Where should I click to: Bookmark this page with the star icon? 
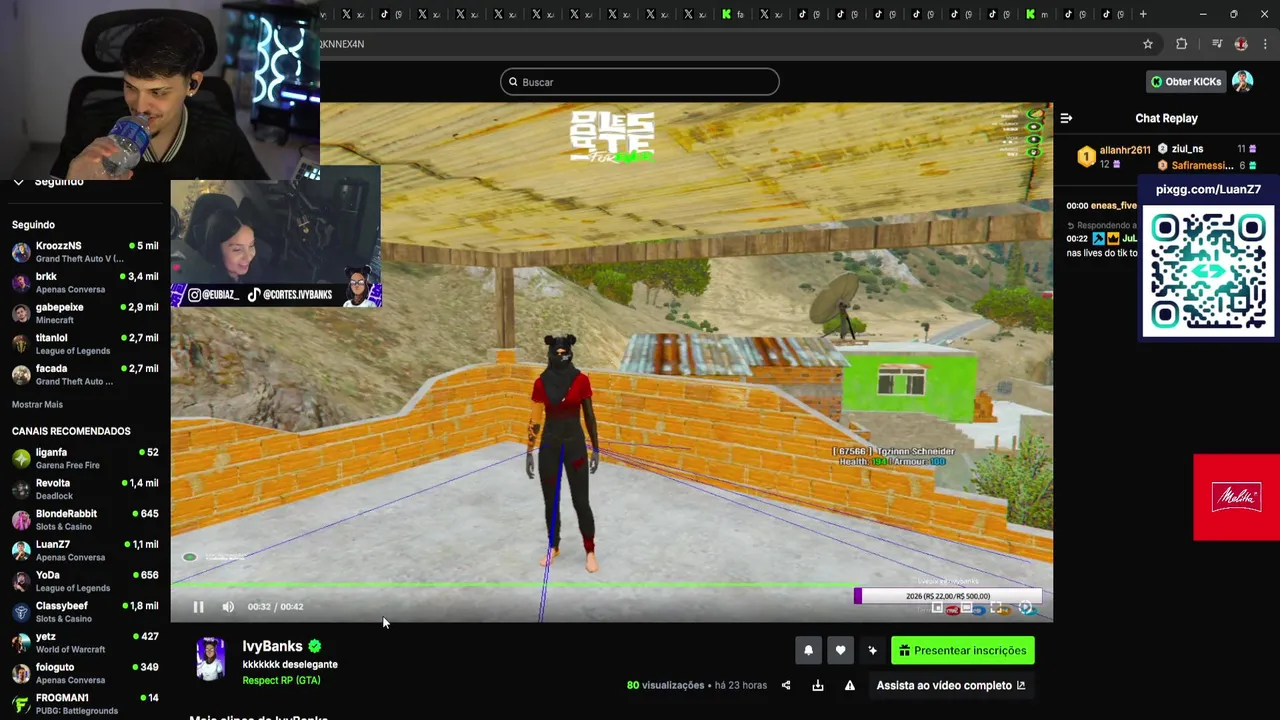(x=1148, y=44)
